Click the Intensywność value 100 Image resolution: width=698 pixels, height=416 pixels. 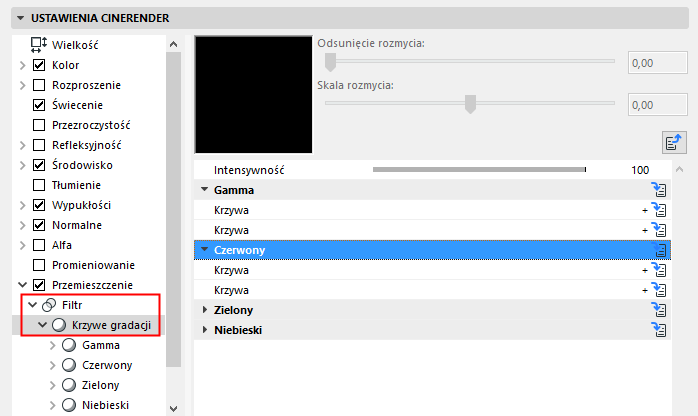coord(640,170)
